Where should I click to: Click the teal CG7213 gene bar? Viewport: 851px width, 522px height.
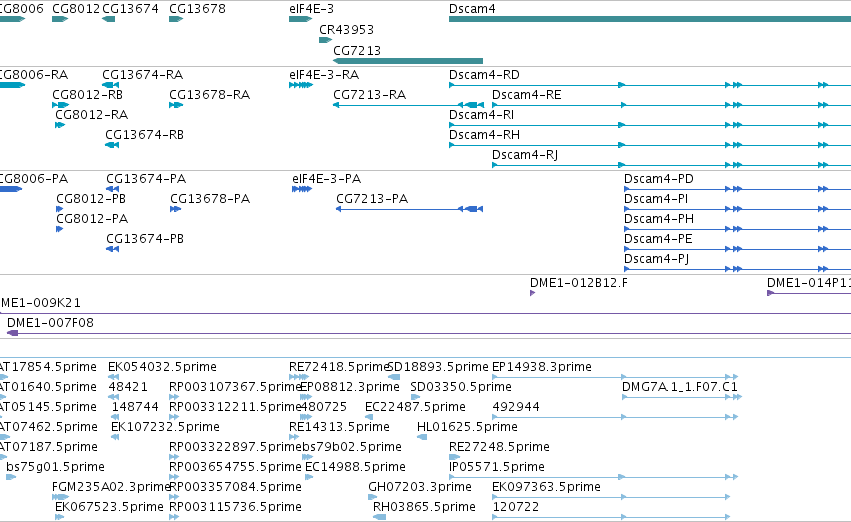(x=408, y=61)
